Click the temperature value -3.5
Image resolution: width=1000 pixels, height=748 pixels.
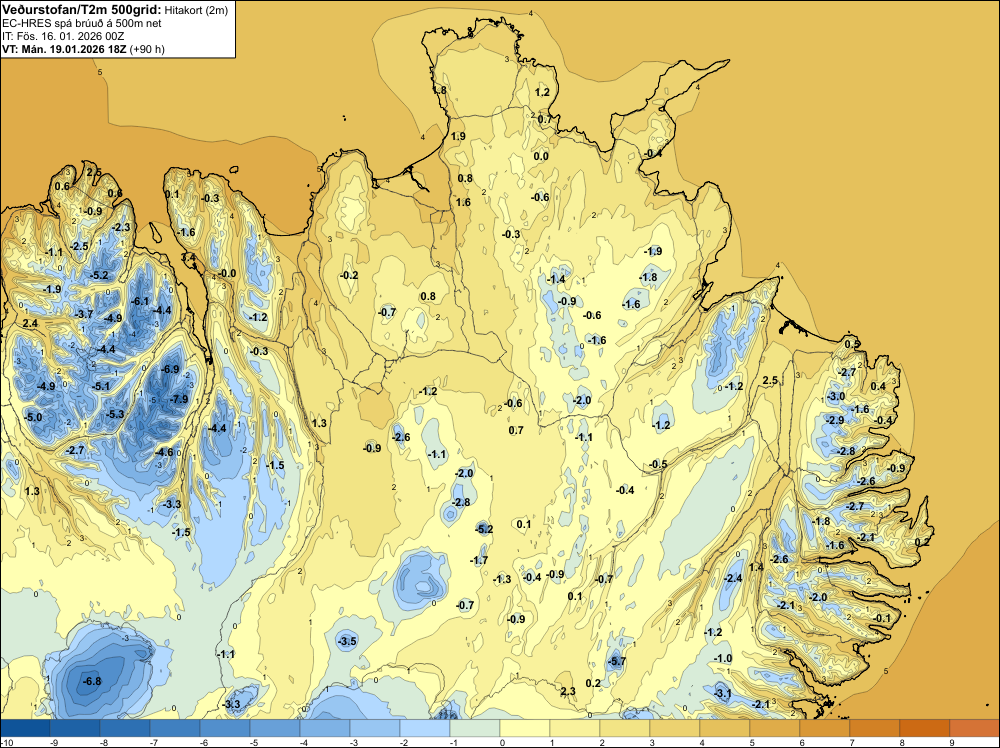pos(348,641)
